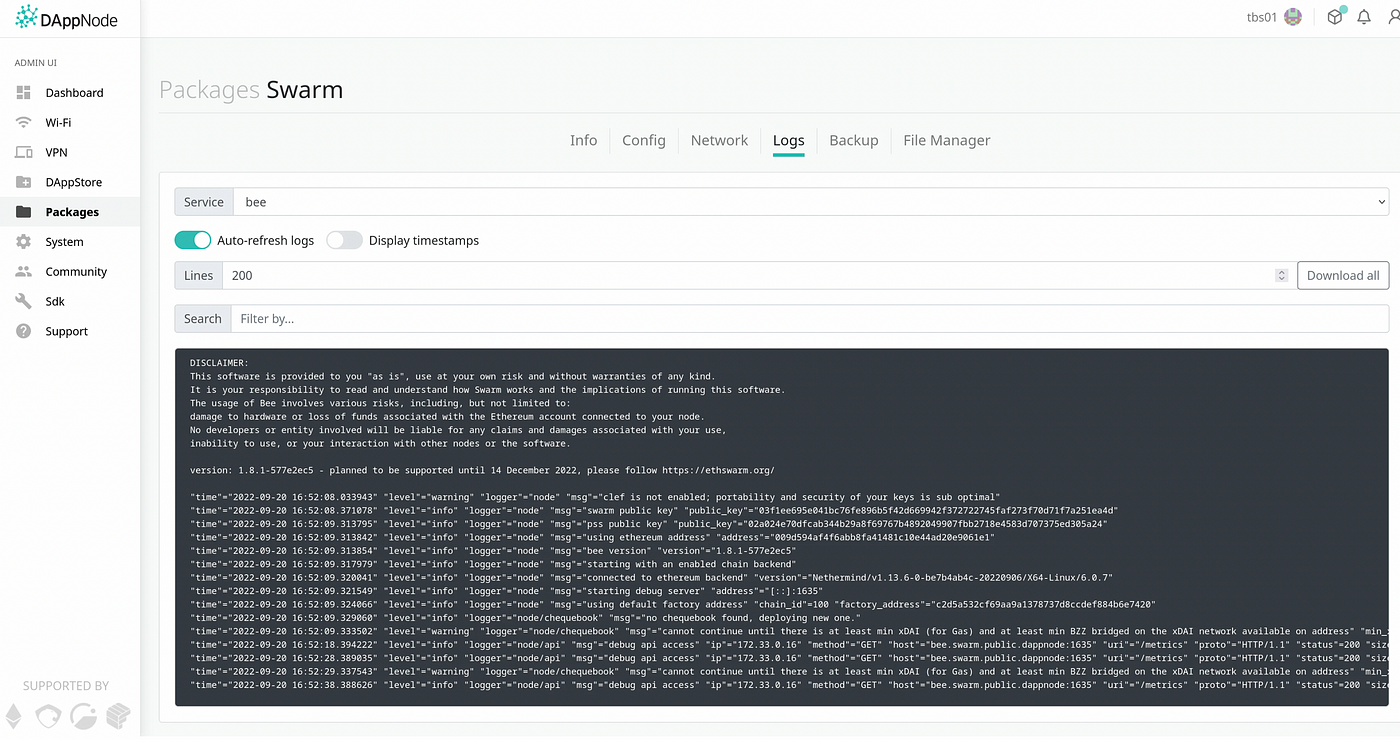Click the circular G supporter logo
Screen dimensions: 1400x740
(x=84, y=715)
